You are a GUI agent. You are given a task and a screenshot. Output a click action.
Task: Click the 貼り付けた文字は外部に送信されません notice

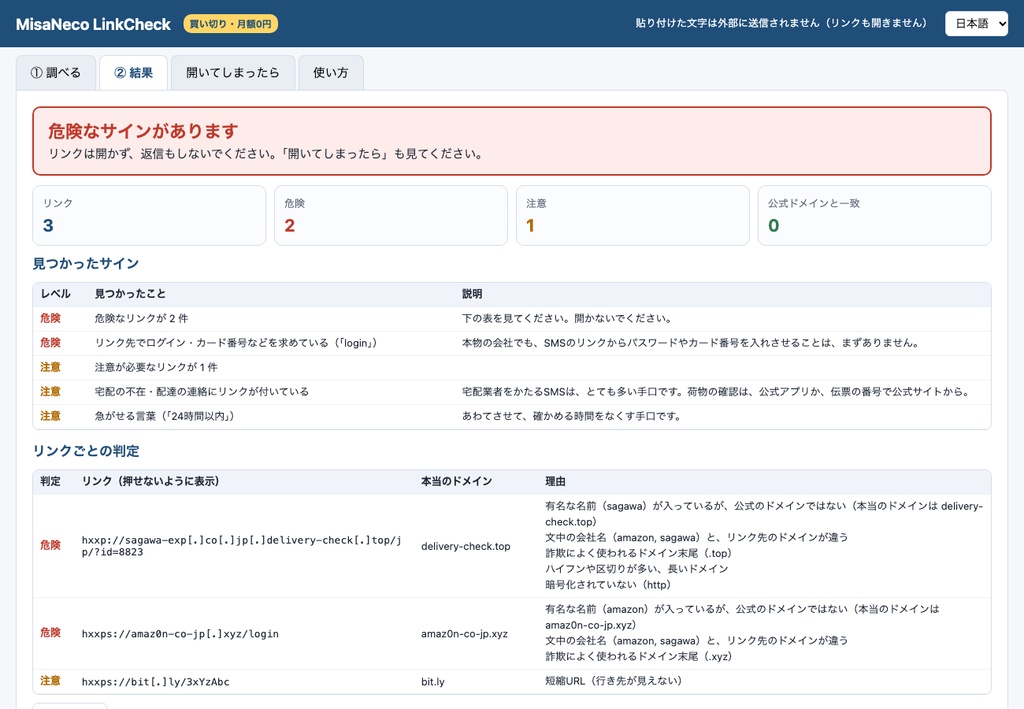[x=781, y=23]
